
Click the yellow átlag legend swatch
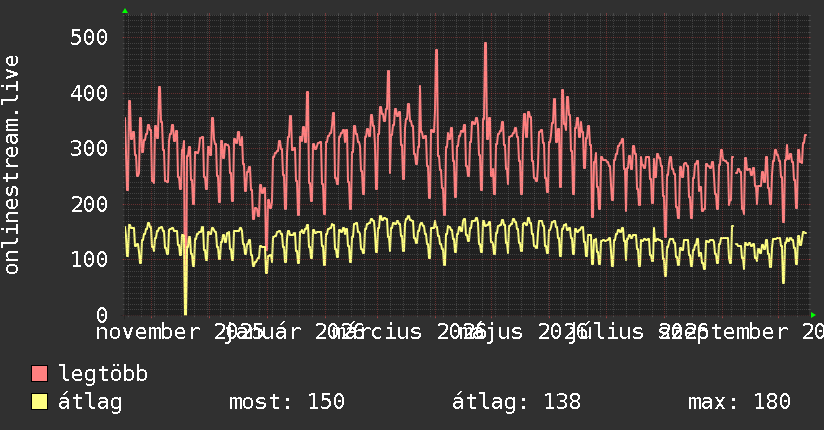click(x=39, y=402)
